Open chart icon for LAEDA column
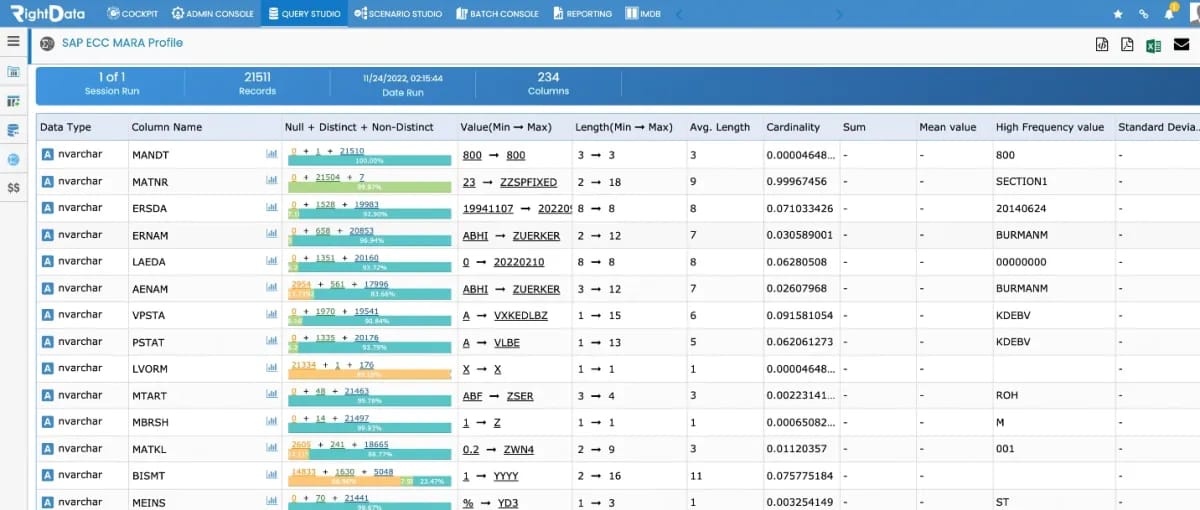 click(271, 261)
